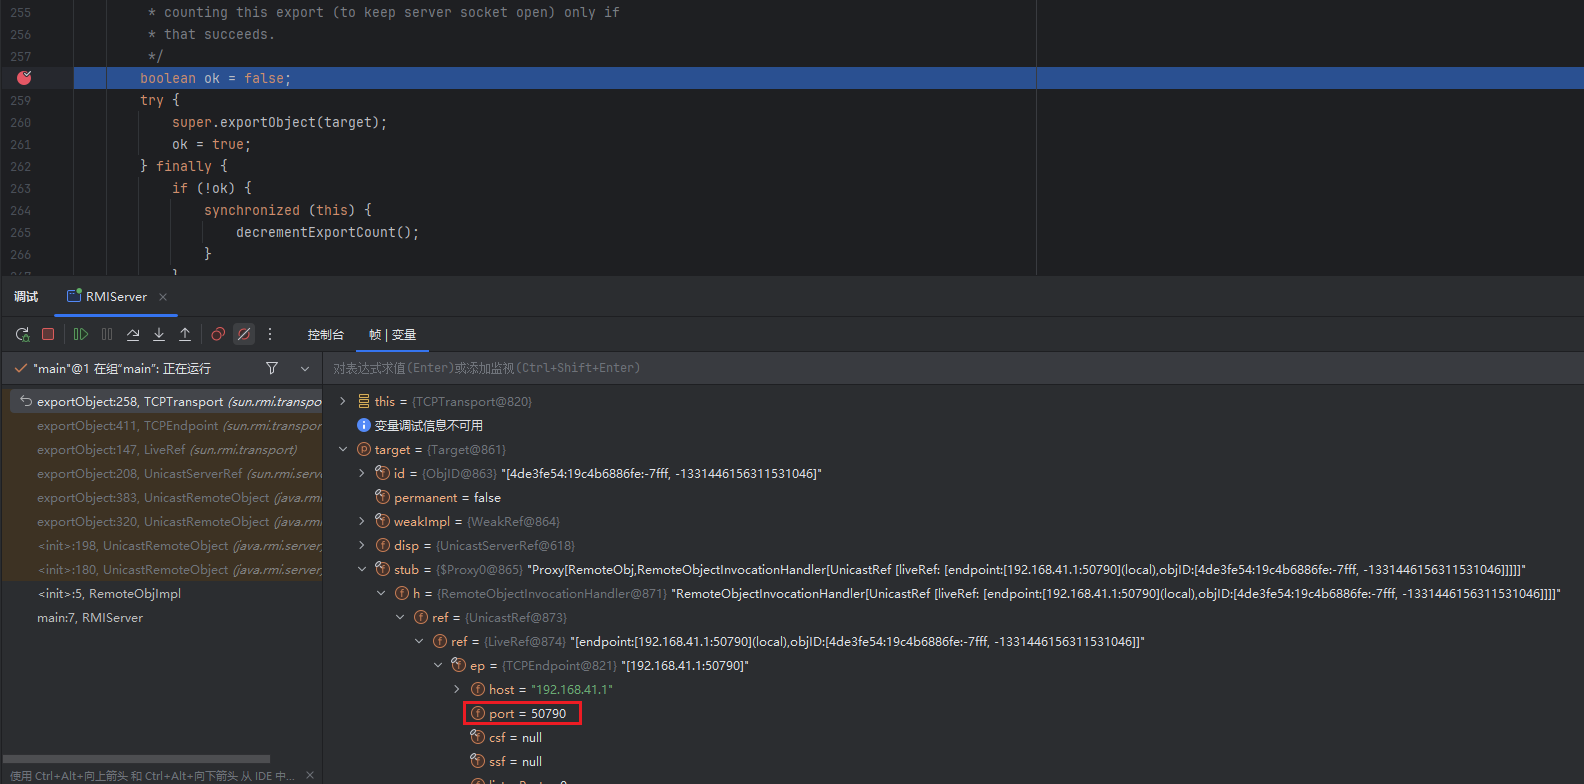Open more debug actions menu
The width and height of the screenshot is (1584, 784).
(x=270, y=334)
